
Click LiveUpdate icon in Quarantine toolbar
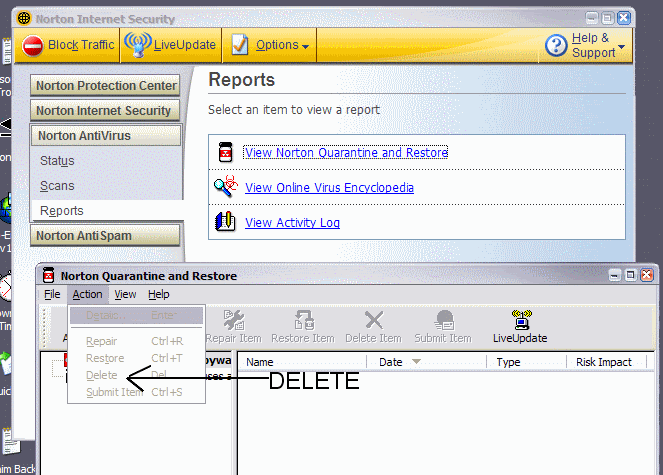point(521,320)
